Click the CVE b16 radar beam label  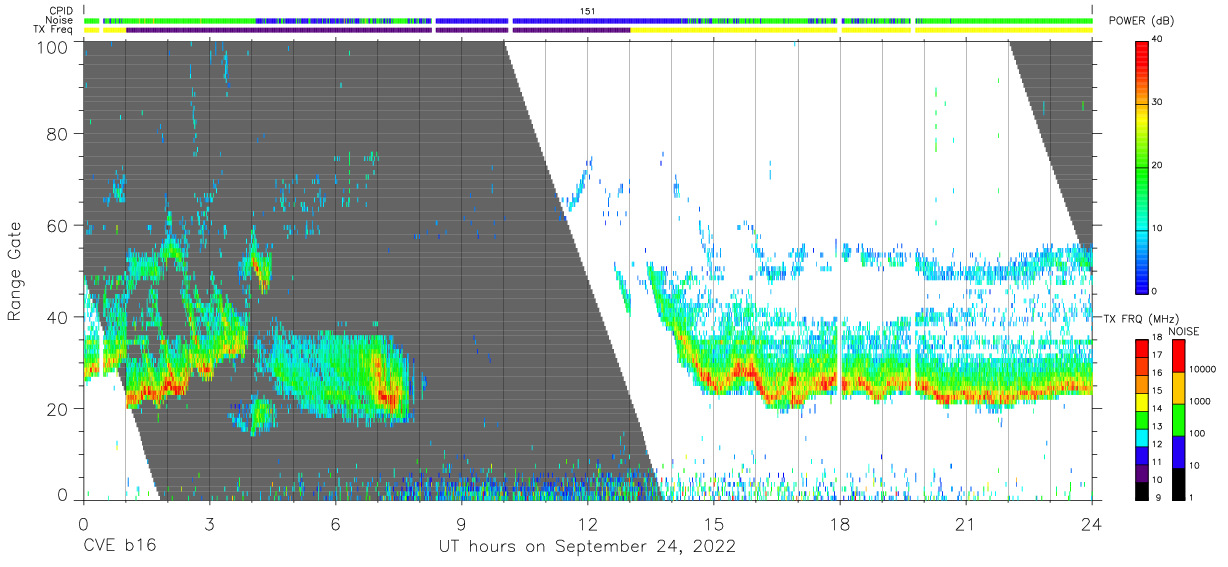point(119,547)
